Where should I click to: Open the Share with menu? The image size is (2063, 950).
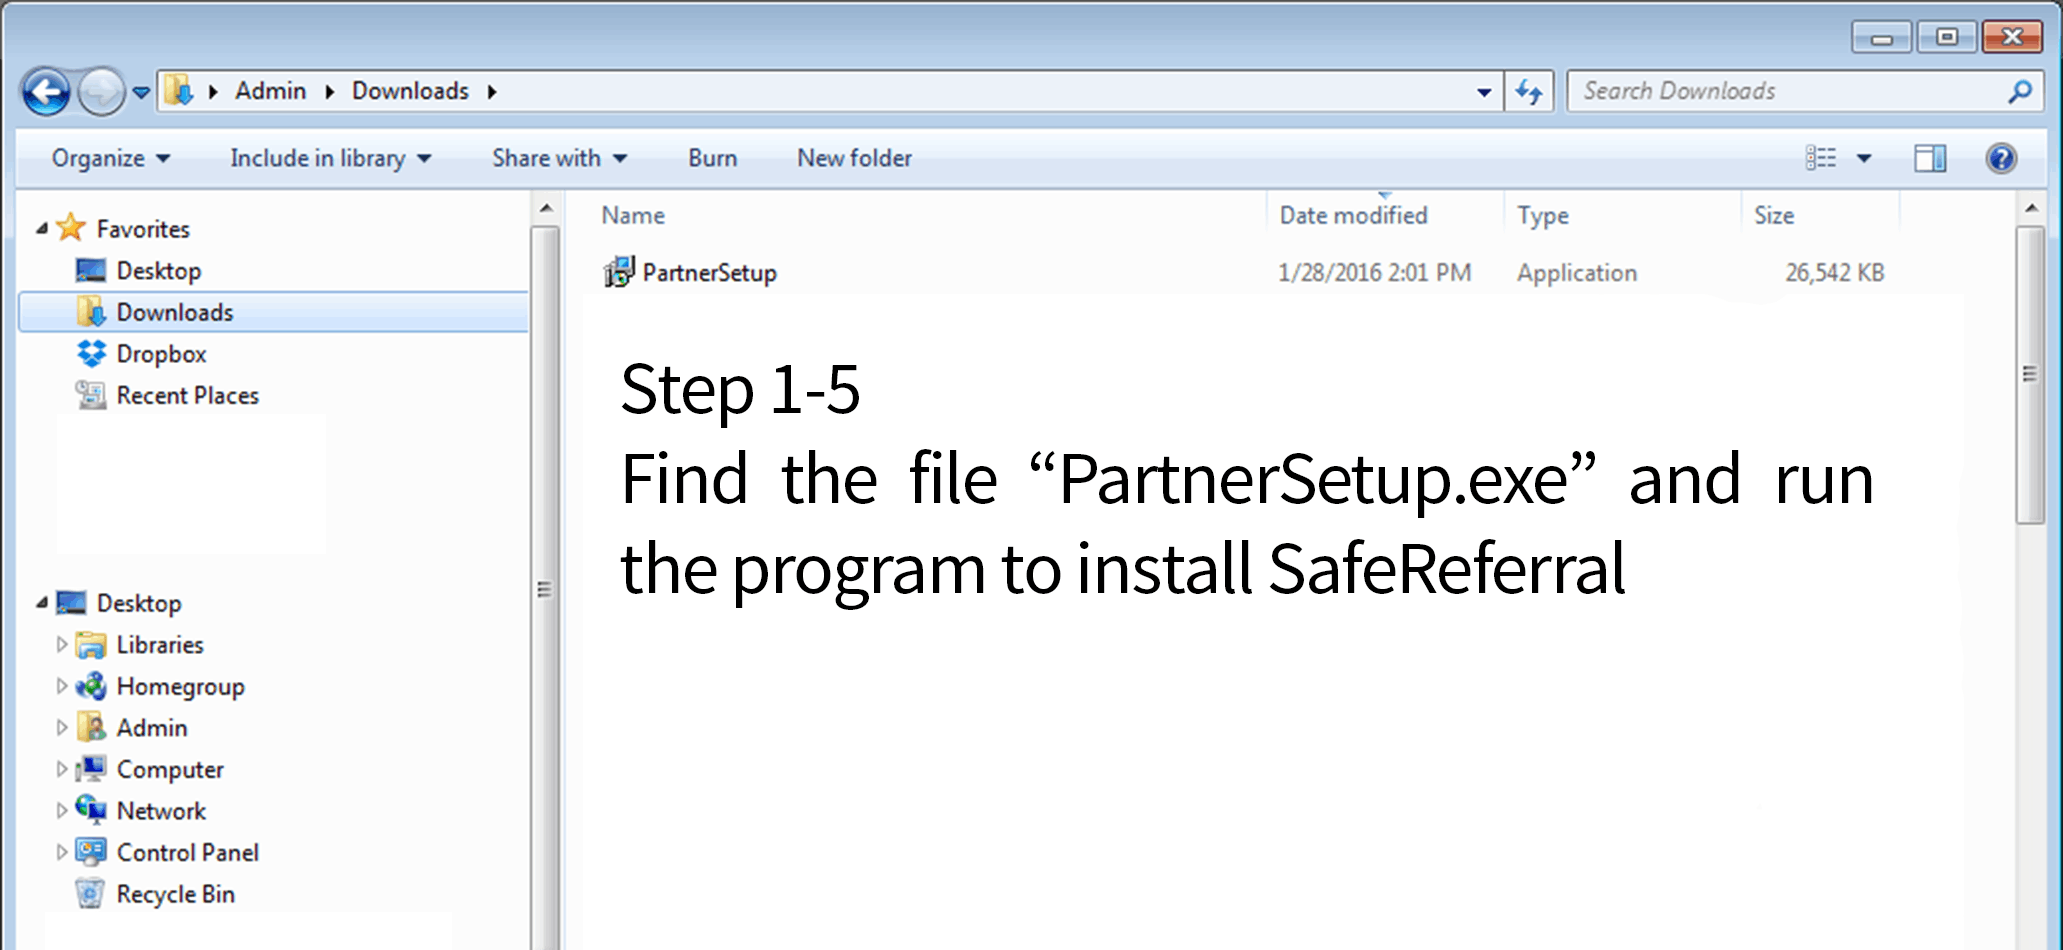click(x=558, y=158)
